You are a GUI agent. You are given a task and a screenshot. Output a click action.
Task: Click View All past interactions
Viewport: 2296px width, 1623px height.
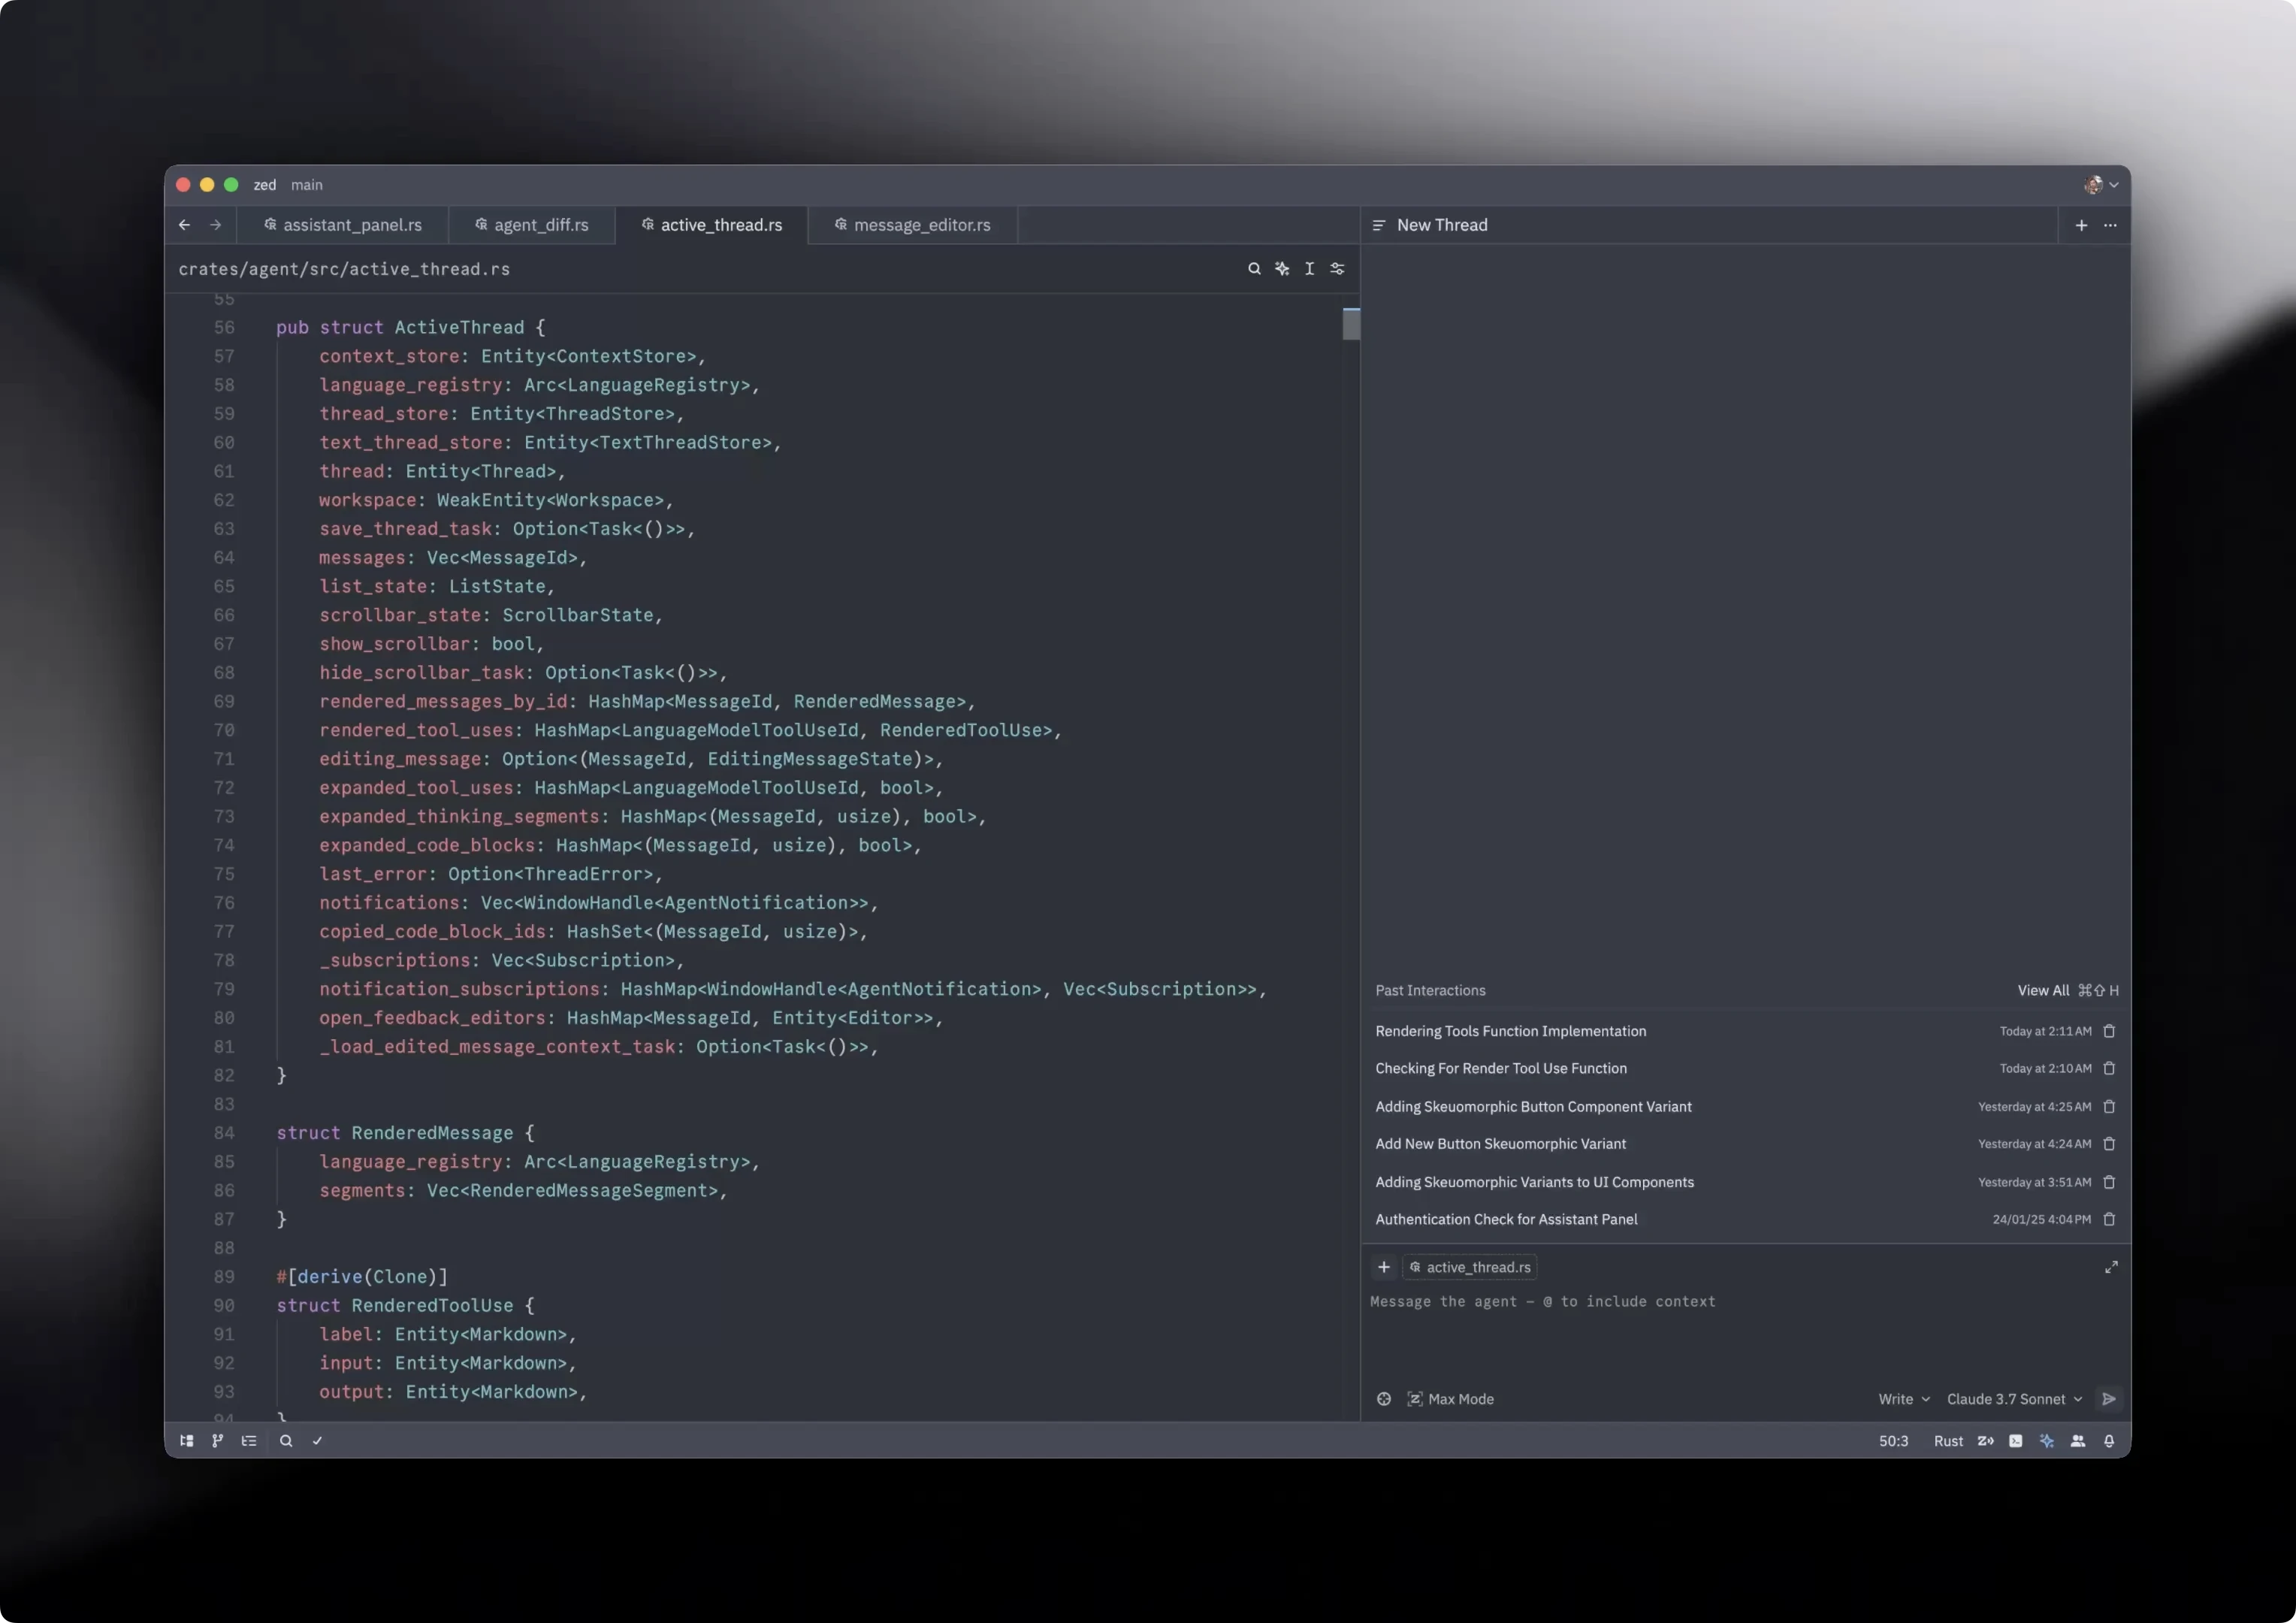(x=2043, y=990)
